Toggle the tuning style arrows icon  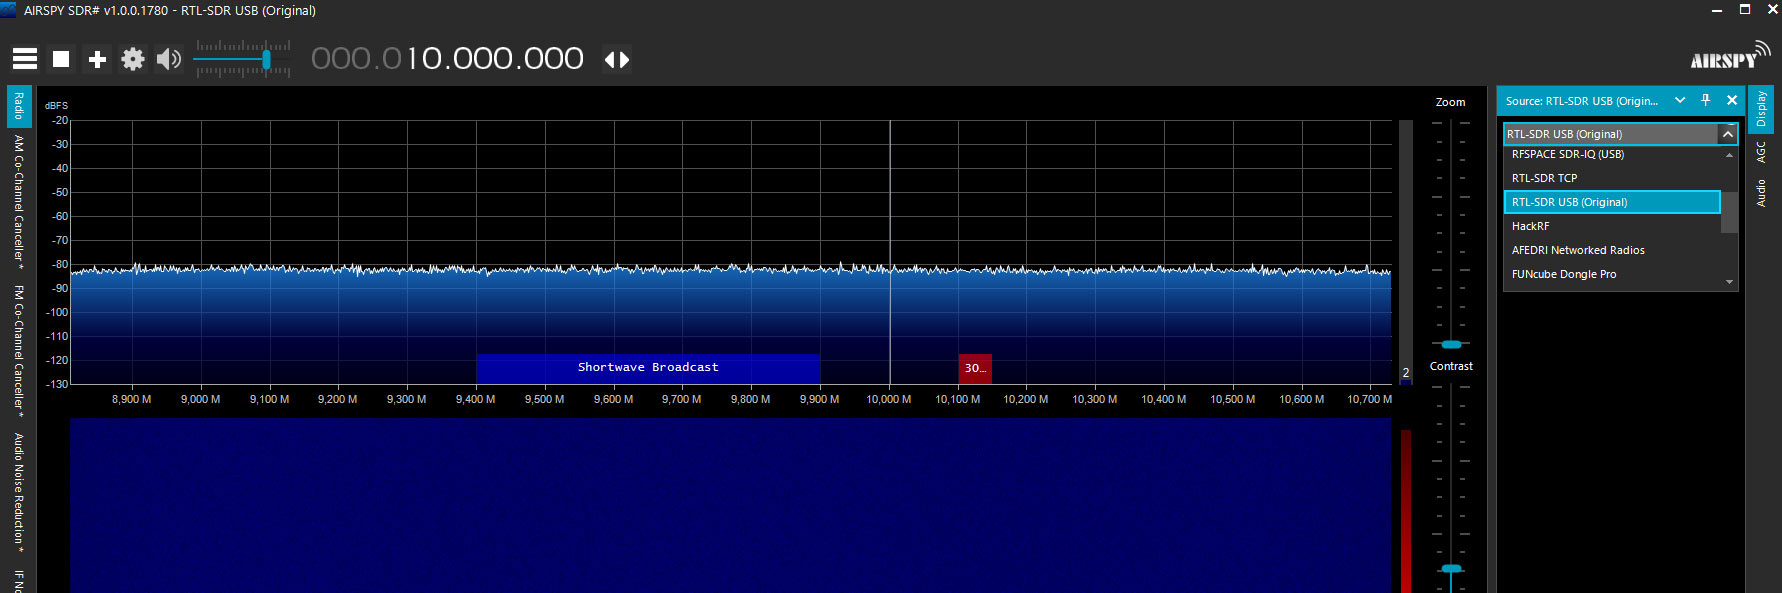pyautogui.click(x=617, y=60)
